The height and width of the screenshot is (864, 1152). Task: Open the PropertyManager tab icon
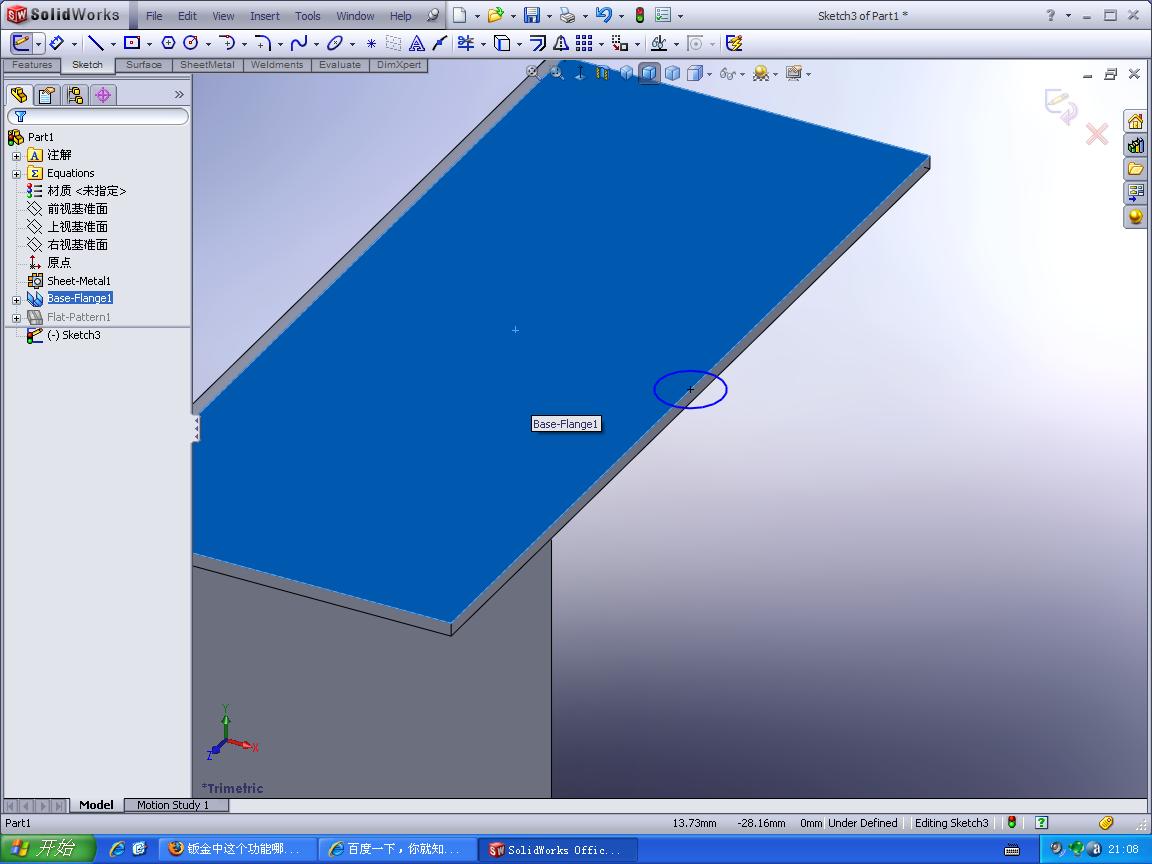click(x=47, y=95)
